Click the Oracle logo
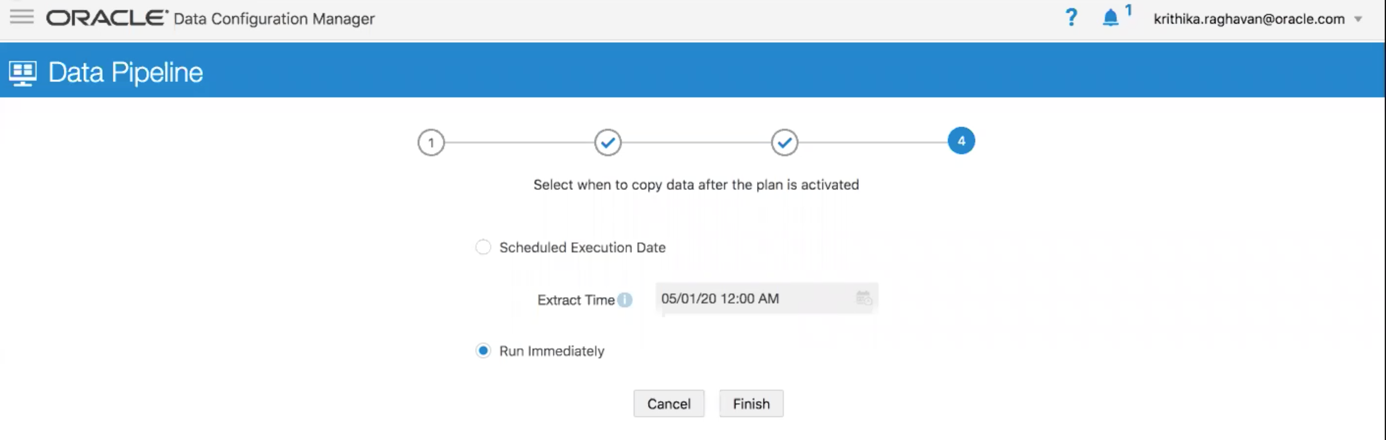The height and width of the screenshot is (440, 1386). pos(107,18)
